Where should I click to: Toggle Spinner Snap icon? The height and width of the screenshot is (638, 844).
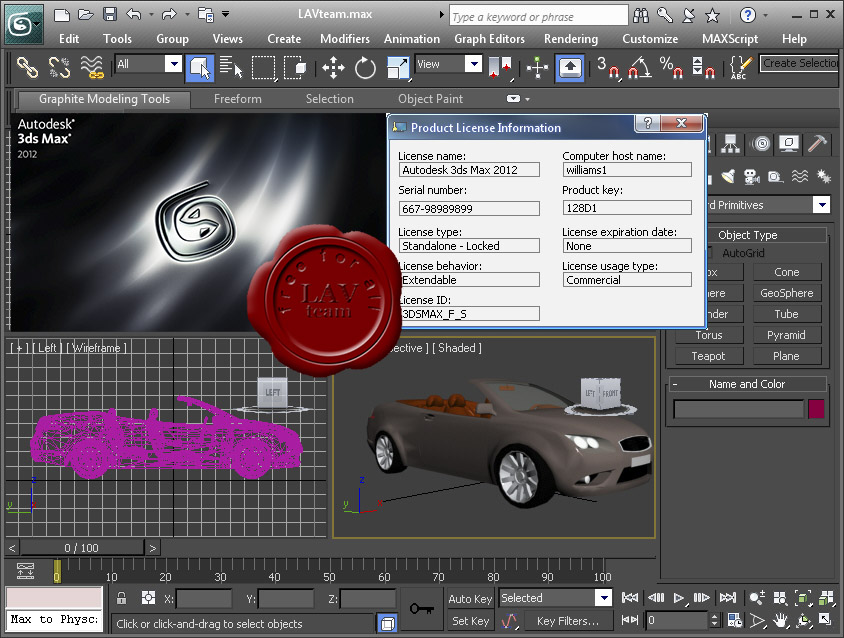point(704,68)
